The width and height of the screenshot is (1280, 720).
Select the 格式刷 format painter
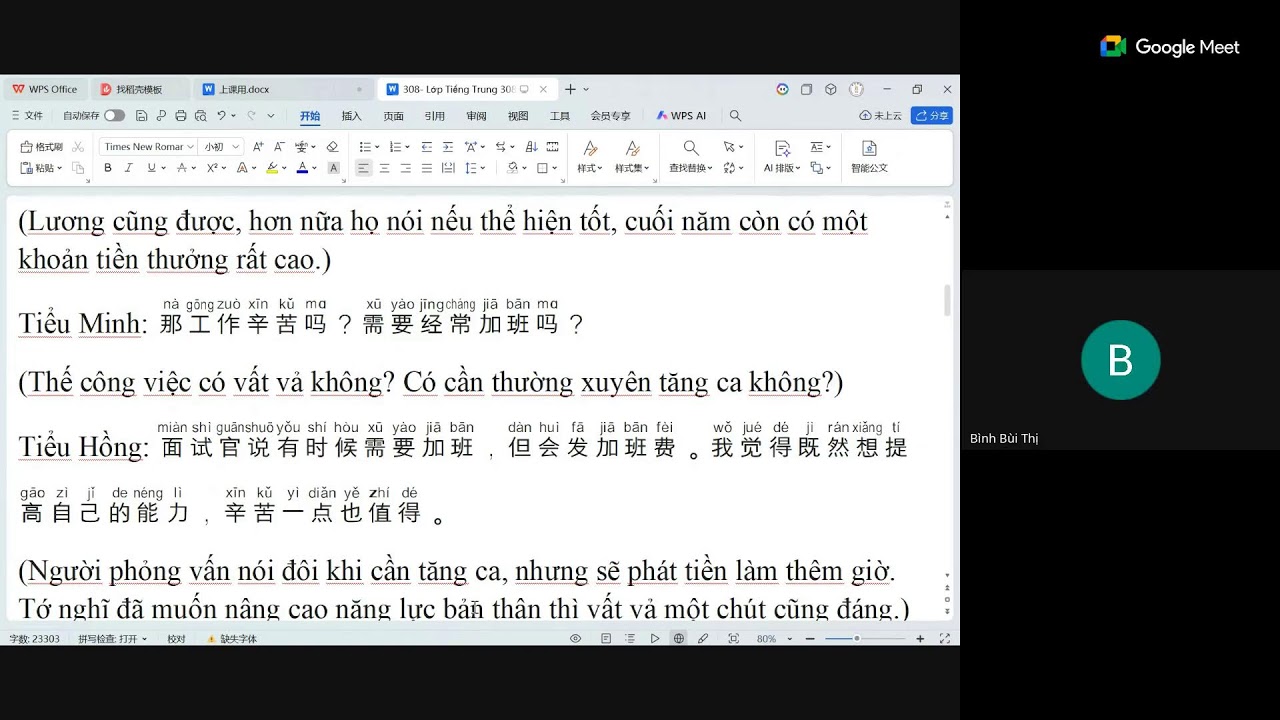42,147
